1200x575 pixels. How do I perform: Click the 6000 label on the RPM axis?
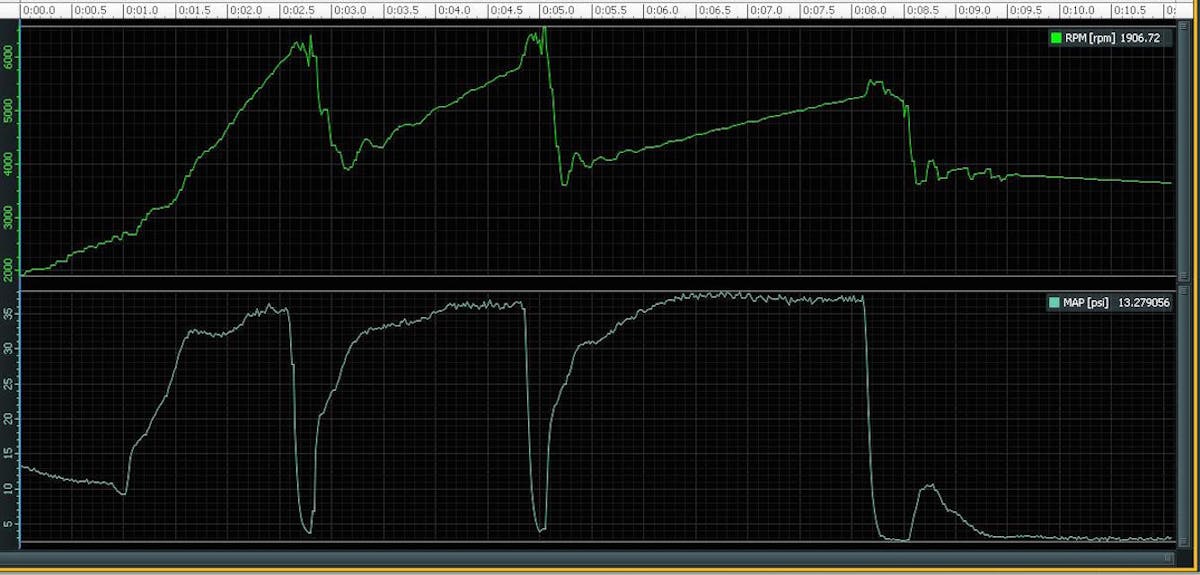[x=10, y=59]
